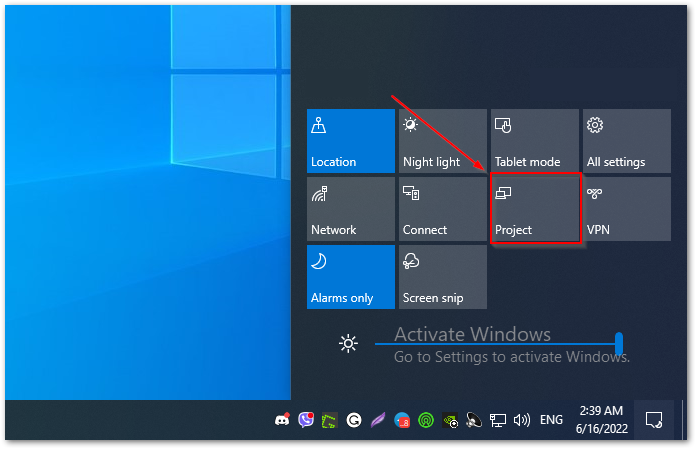Click the NVIDIA tray icon
The height and width of the screenshot is (449, 696).
coord(450,420)
